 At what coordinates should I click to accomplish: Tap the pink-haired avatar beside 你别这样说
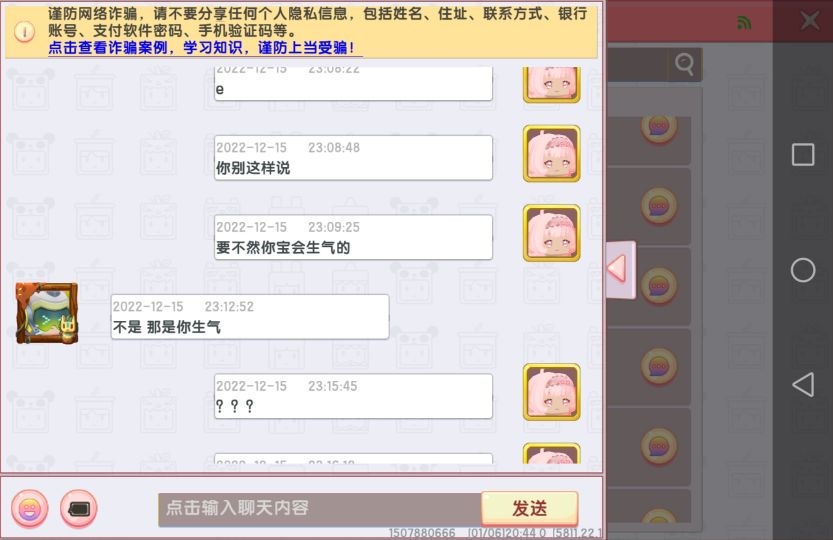coord(551,154)
